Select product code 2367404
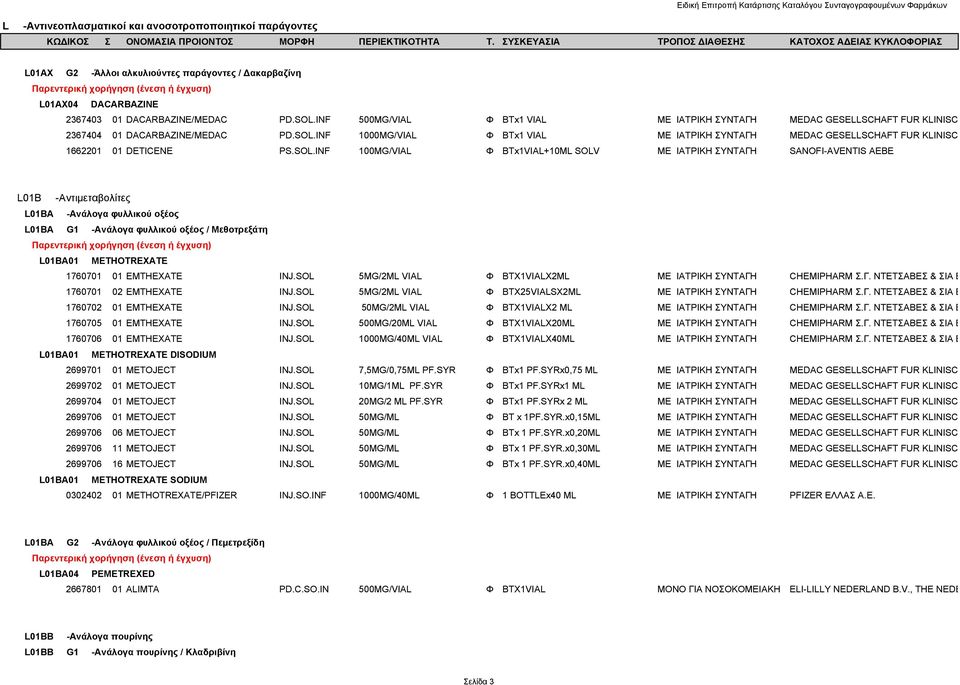Viewport: 960px width, 685px height. tap(84, 135)
